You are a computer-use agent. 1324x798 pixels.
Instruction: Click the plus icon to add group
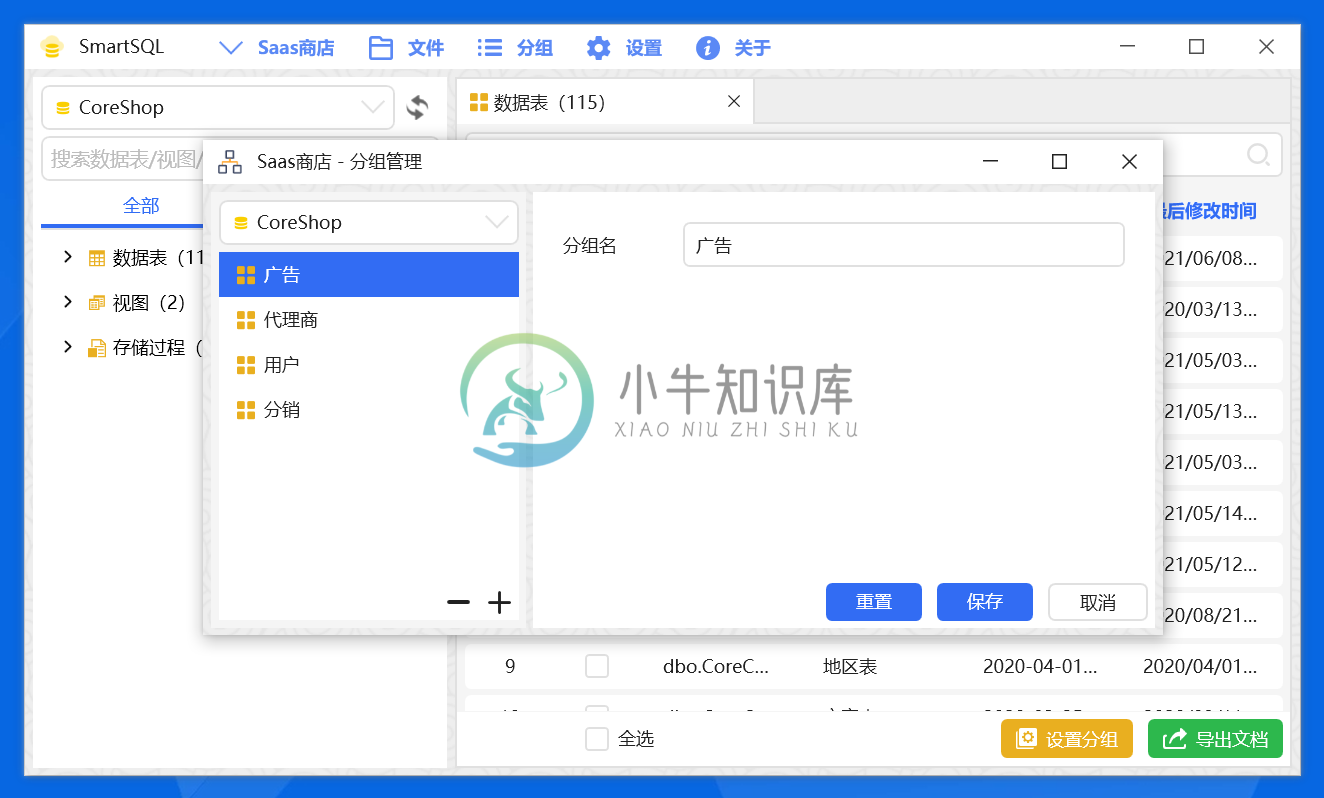499,602
